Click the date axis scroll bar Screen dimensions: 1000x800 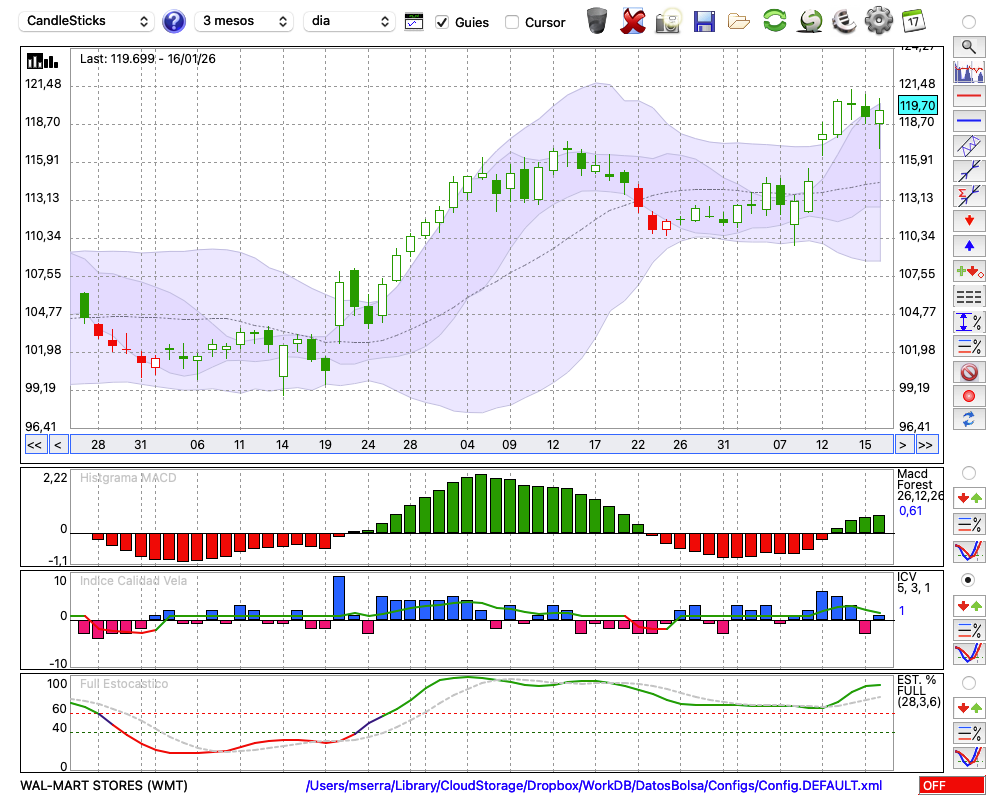click(482, 445)
